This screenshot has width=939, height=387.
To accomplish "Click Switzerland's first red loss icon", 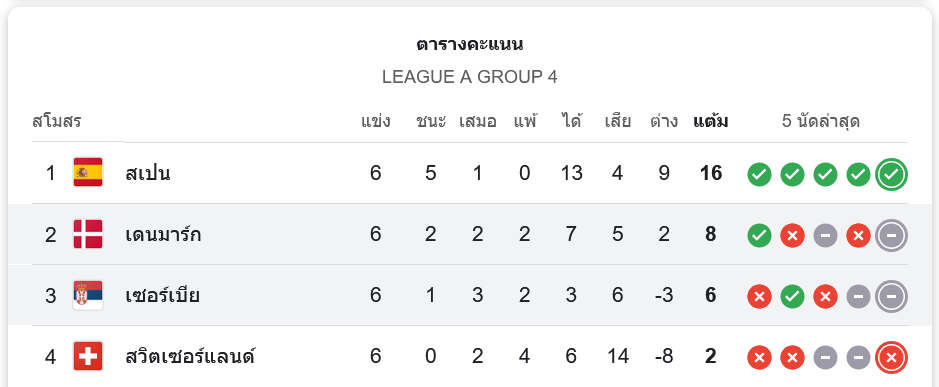I will click(x=759, y=358).
